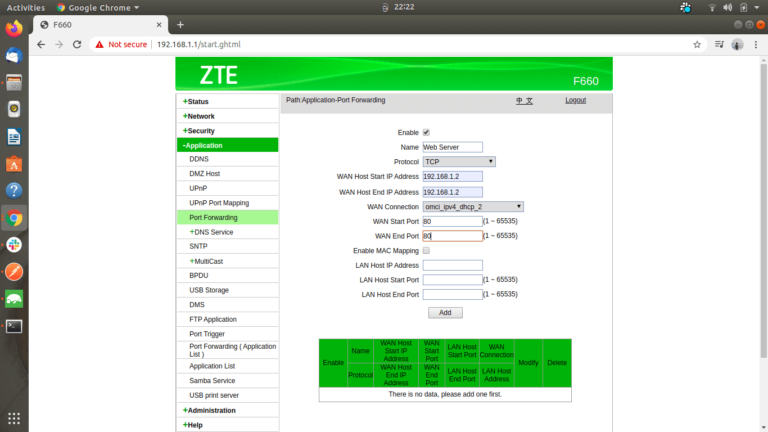Expand the Network menu section
Viewport: 768px width, 432px height.
click(200, 116)
